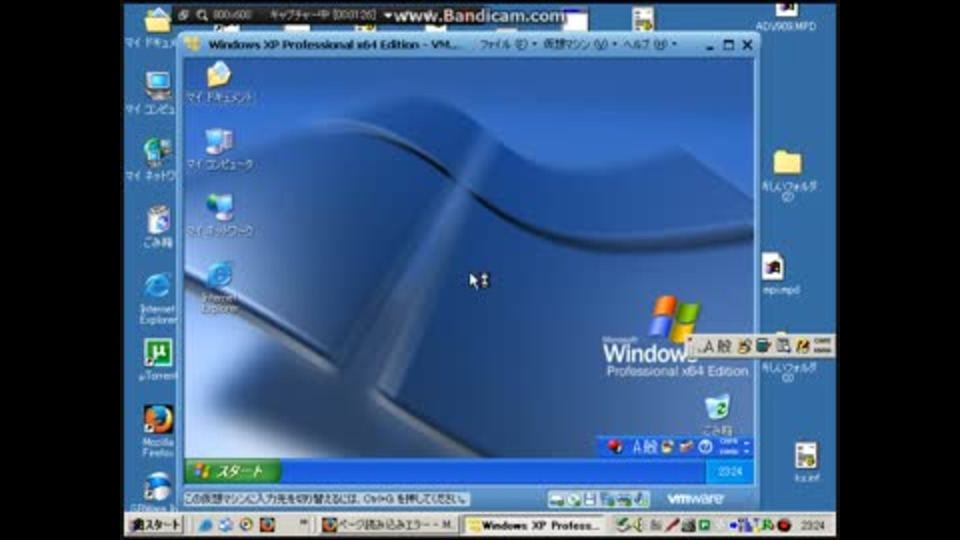This screenshot has width=960, height=540.
Task: Select guest desktop Internet Explorer icon
Action: (x=219, y=288)
